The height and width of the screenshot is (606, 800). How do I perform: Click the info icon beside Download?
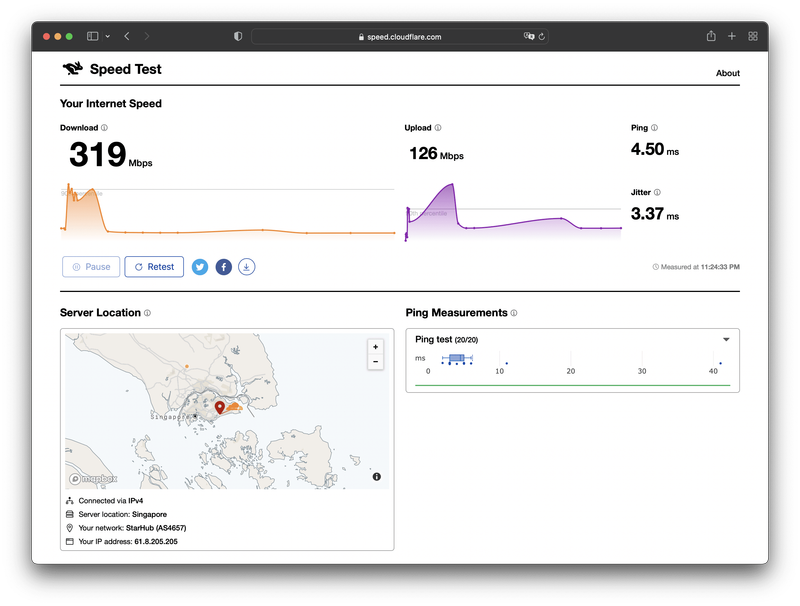click(105, 128)
